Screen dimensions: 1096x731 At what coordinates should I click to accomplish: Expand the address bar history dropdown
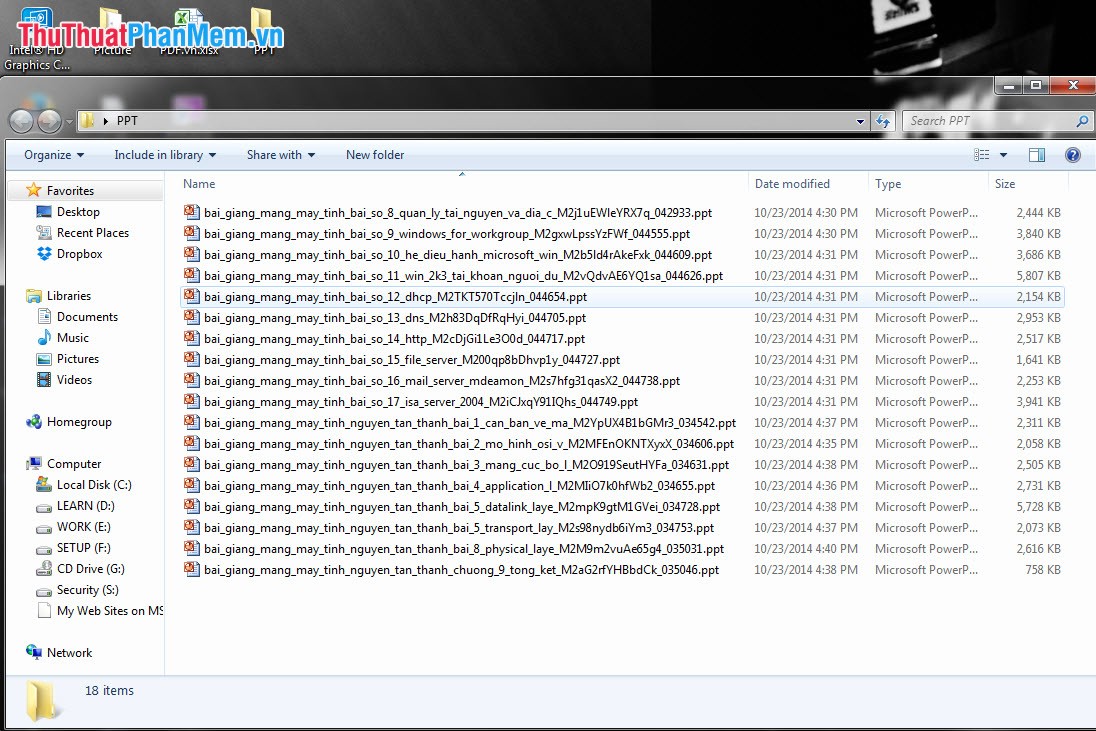(858, 120)
